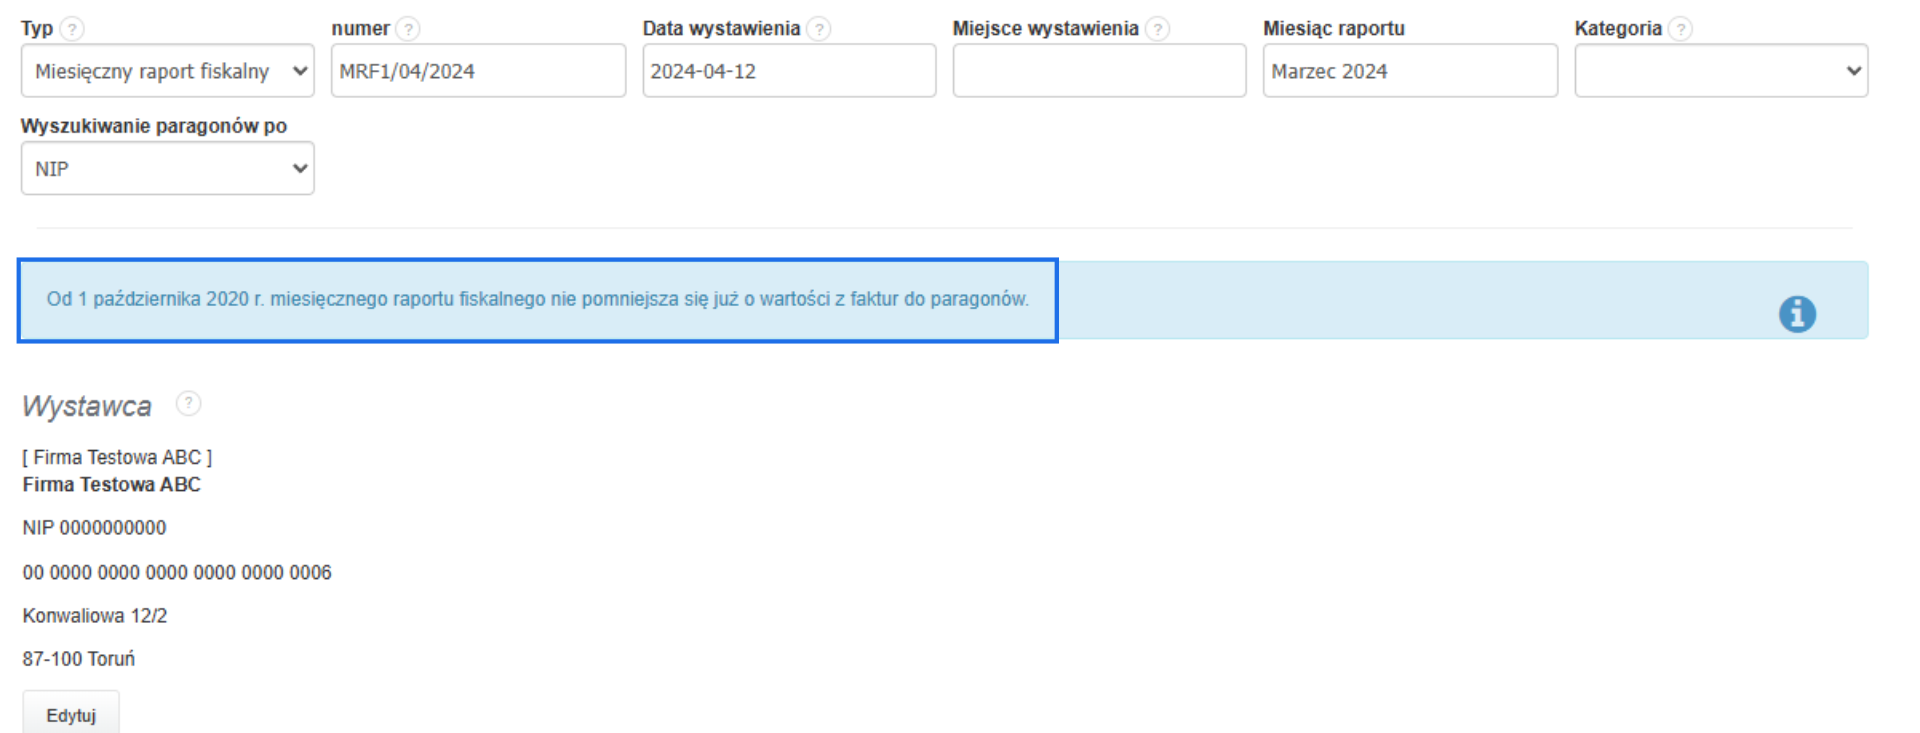Click the text 87-100 Toruń
1920x733 pixels.
pyautogui.click(x=79, y=659)
